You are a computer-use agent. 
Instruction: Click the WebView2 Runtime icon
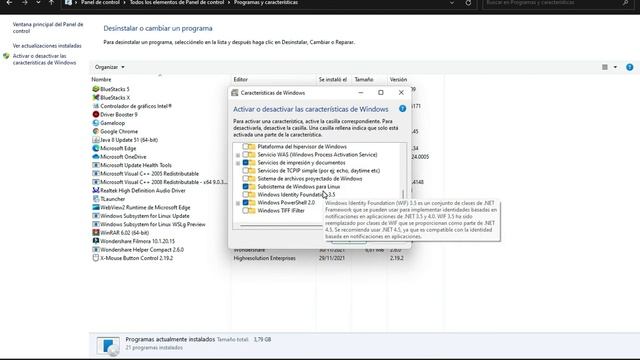[96, 207]
